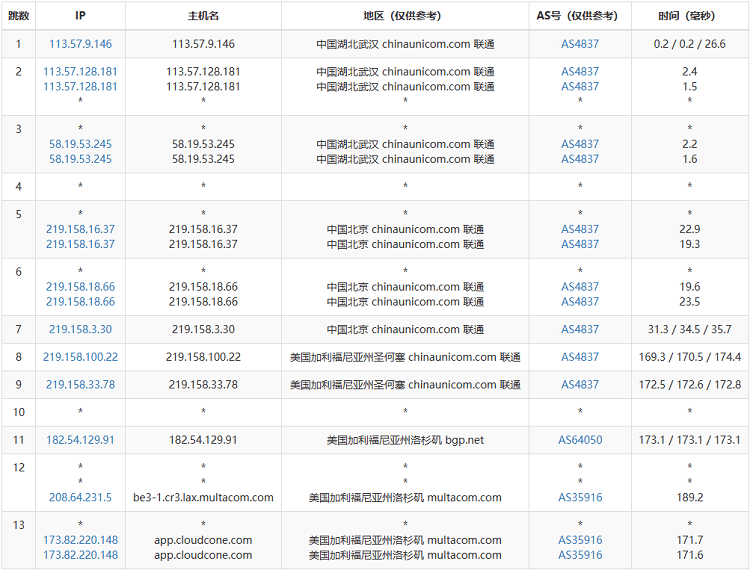
Task: Click hop number 4 cell
Action: click(x=19, y=187)
